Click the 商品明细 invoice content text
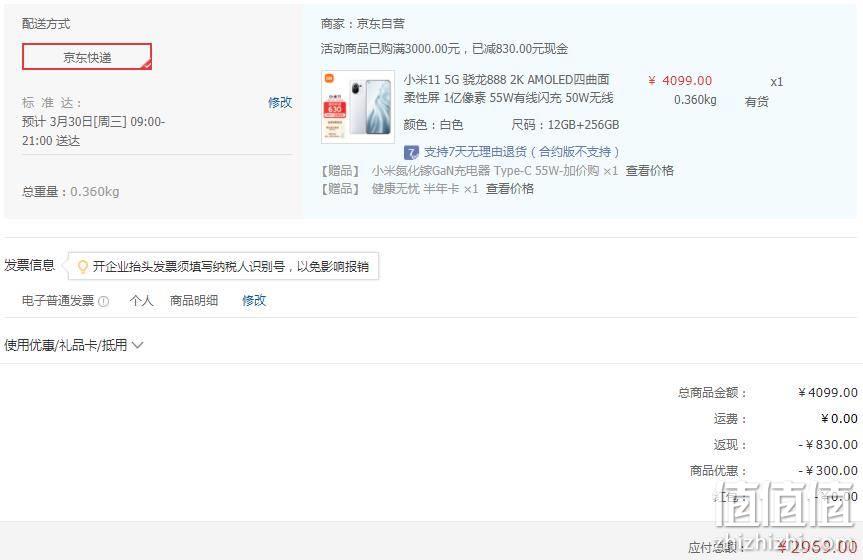863x560 pixels. point(194,300)
